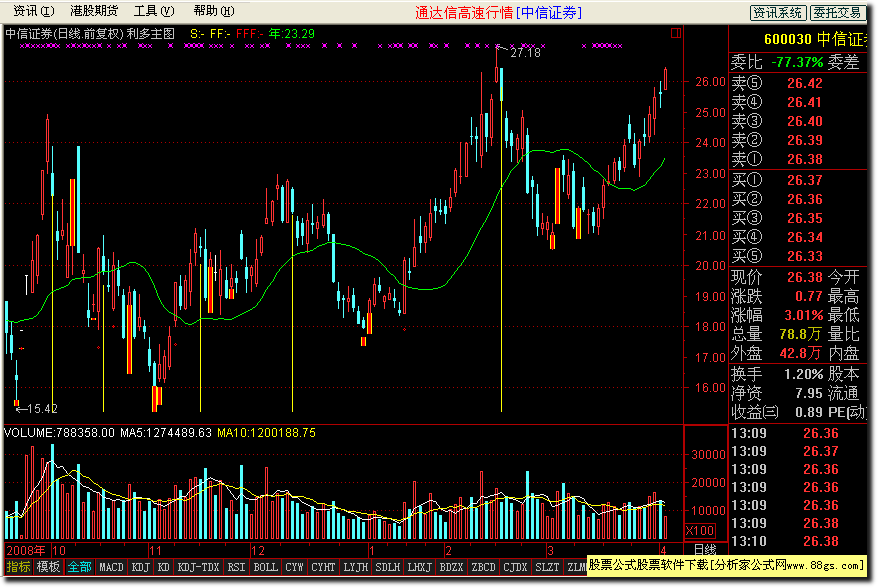Switch to the SLZT indicator
The height and width of the screenshot is (588, 879).
547,567
